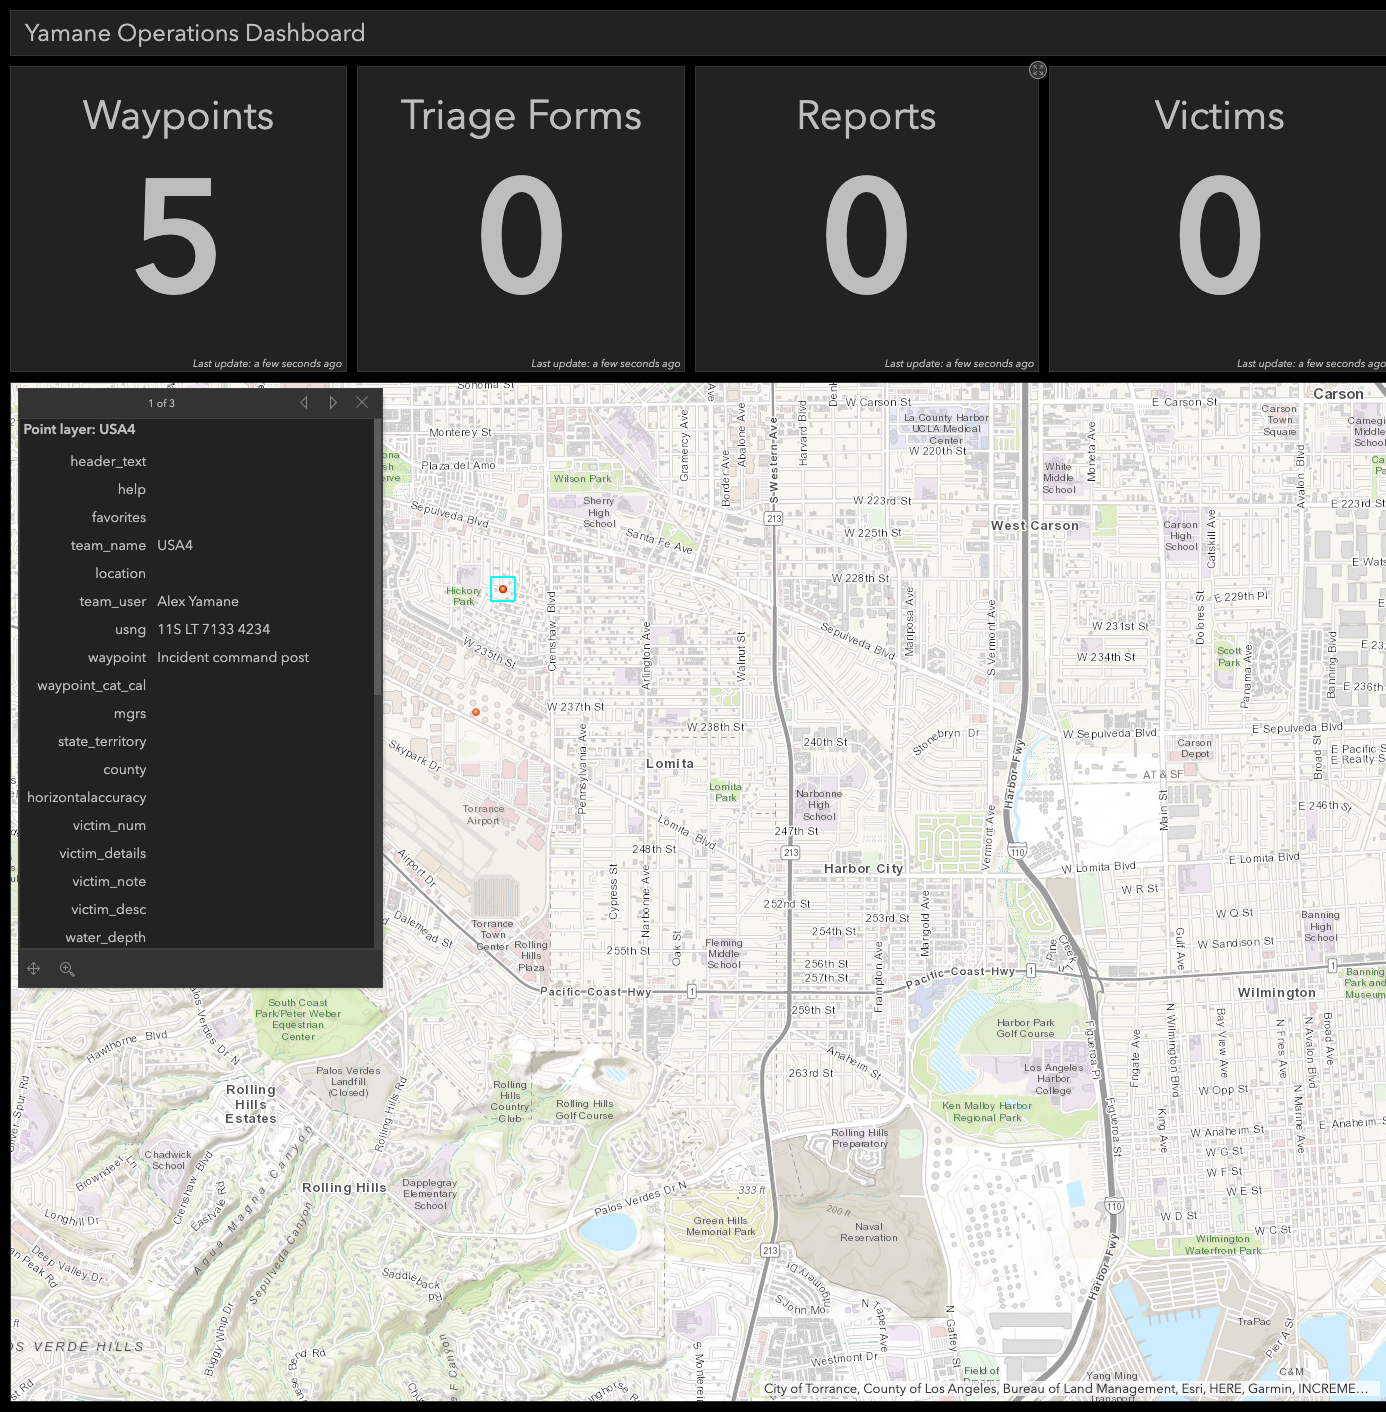The width and height of the screenshot is (1386, 1412).
Task: Click the Wilson Park label on map
Action: click(x=582, y=479)
